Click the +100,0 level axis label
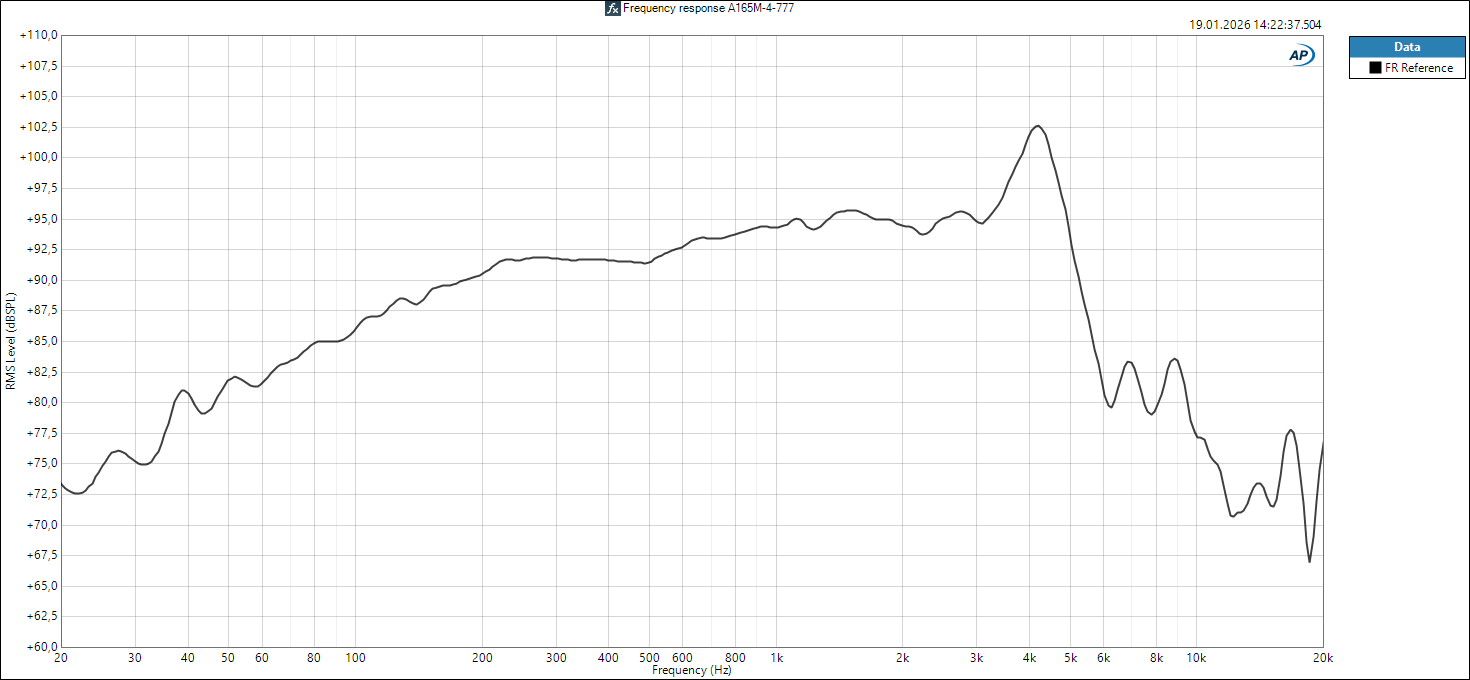 coord(39,157)
